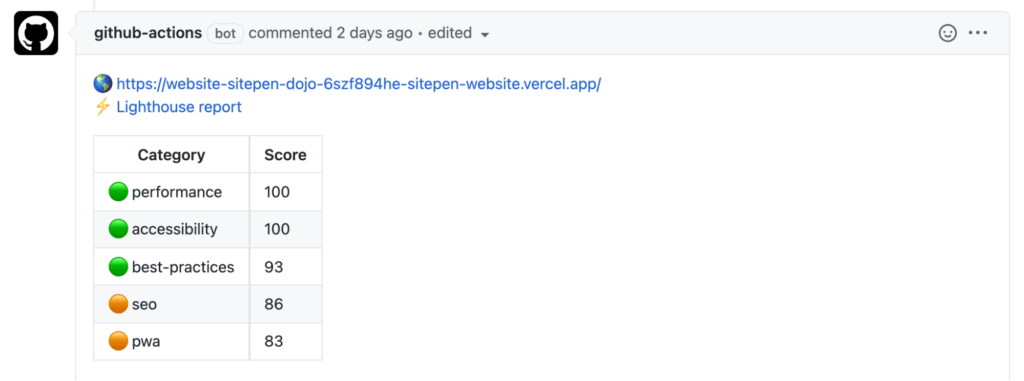Click the lightning bolt emoji icon
The image size is (1024, 381).
(103, 107)
